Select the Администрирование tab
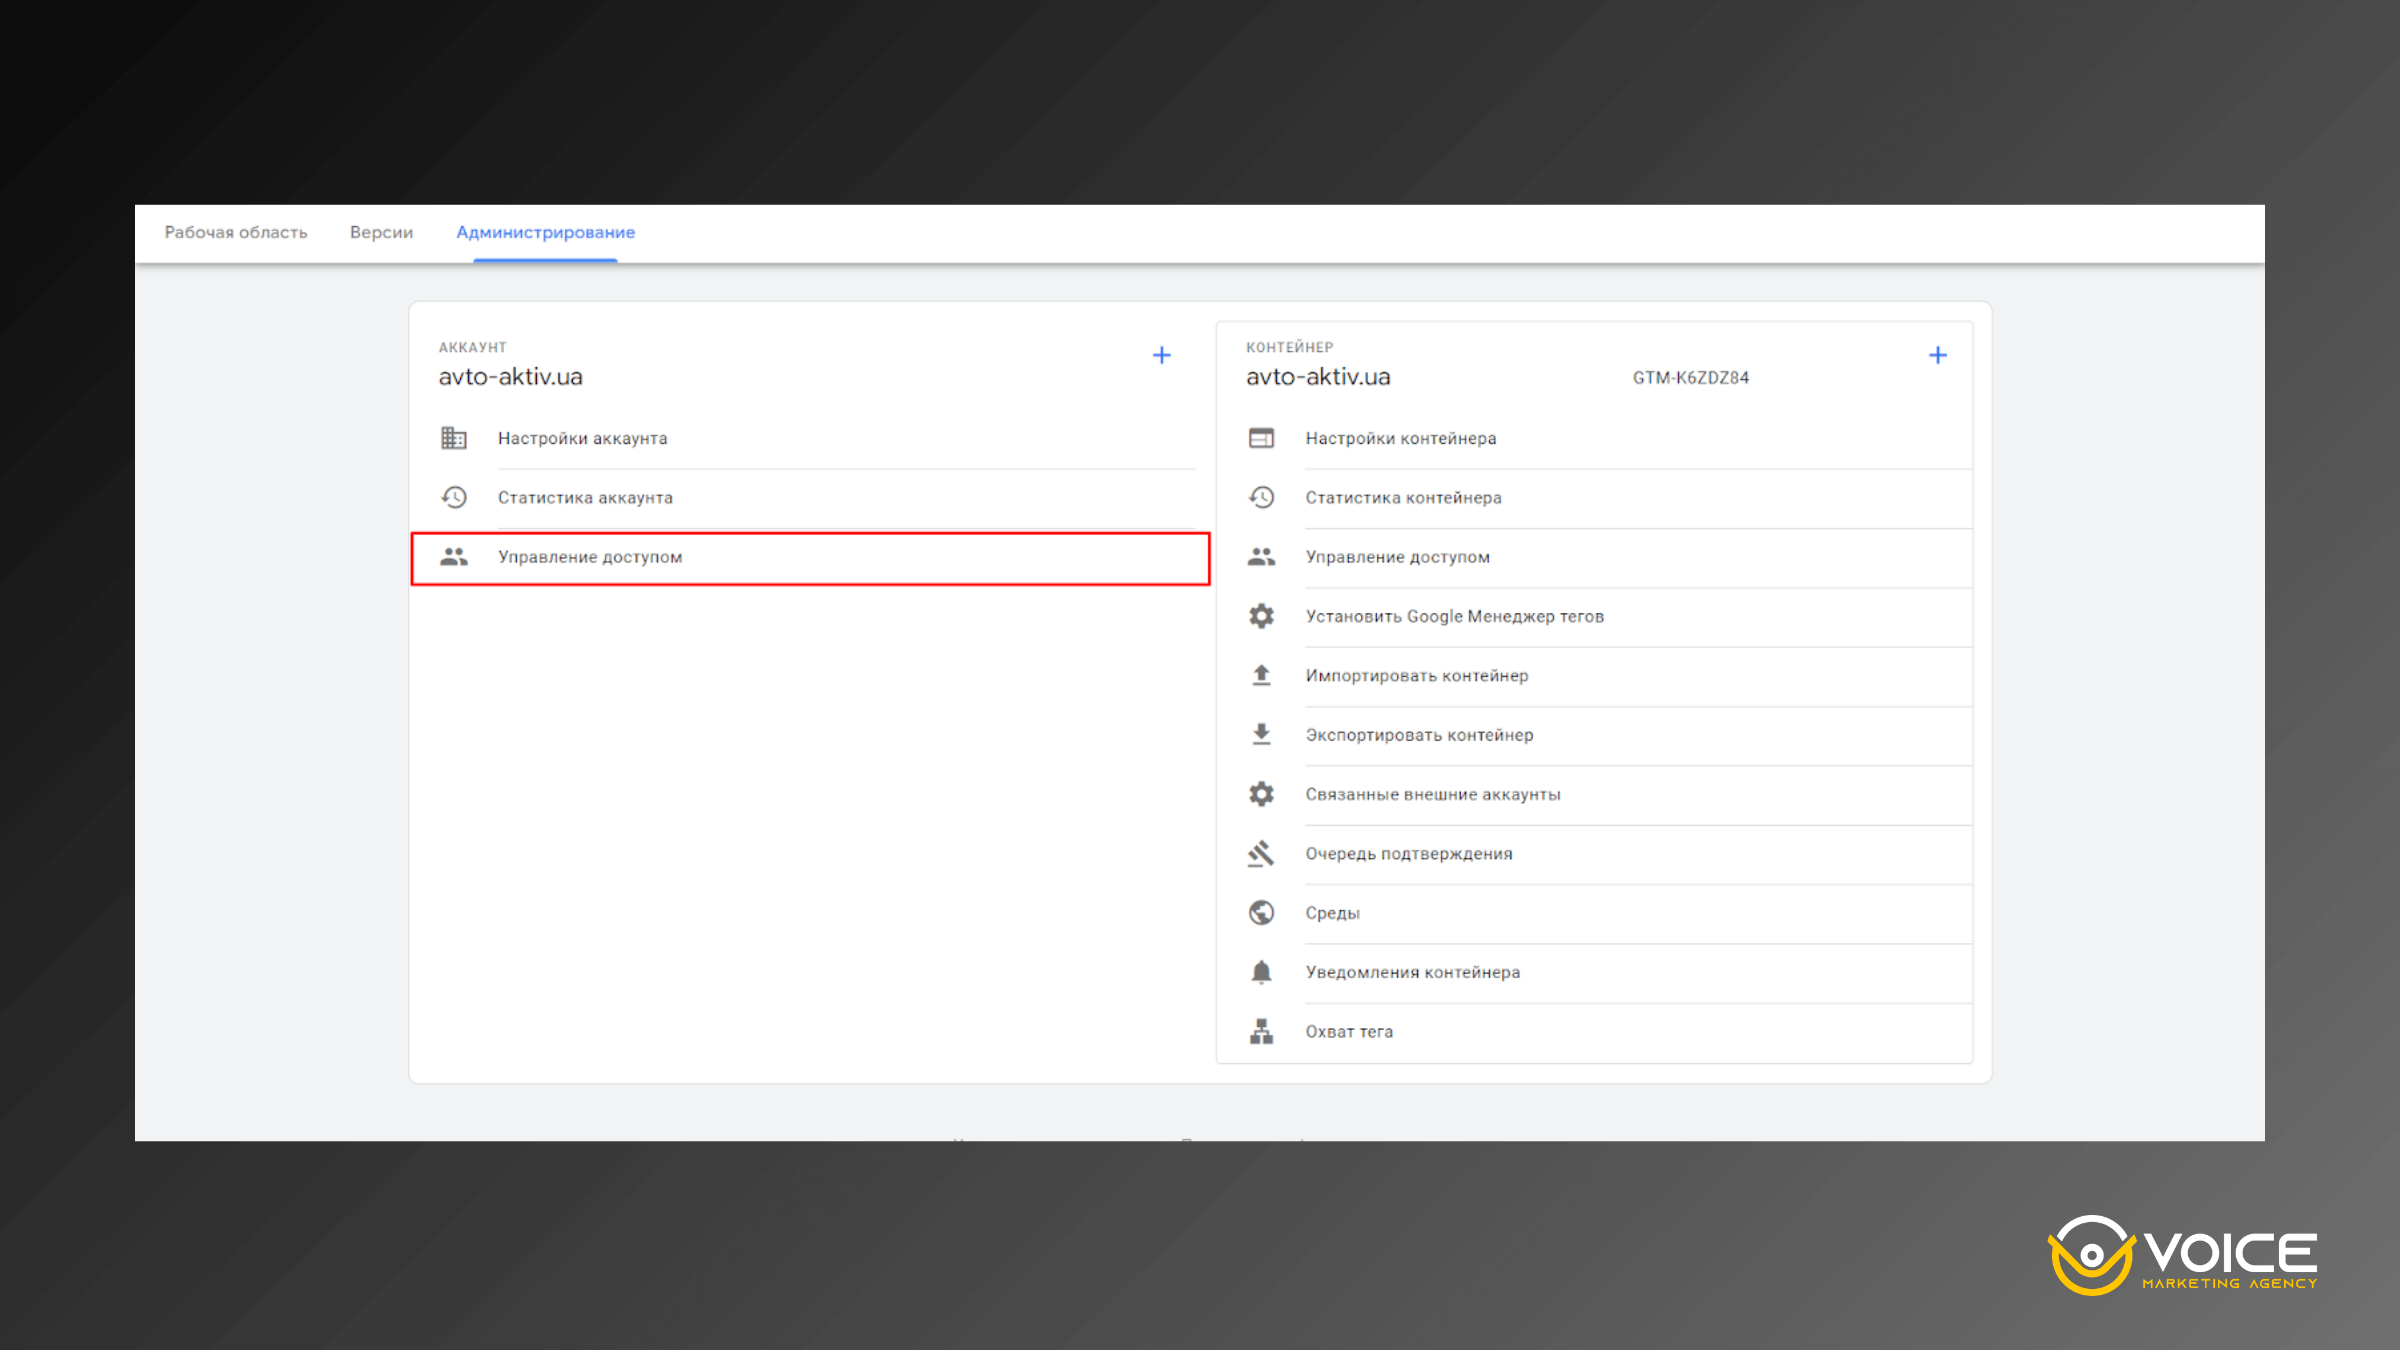Image resolution: width=2400 pixels, height=1350 pixels. coord(545,232)
